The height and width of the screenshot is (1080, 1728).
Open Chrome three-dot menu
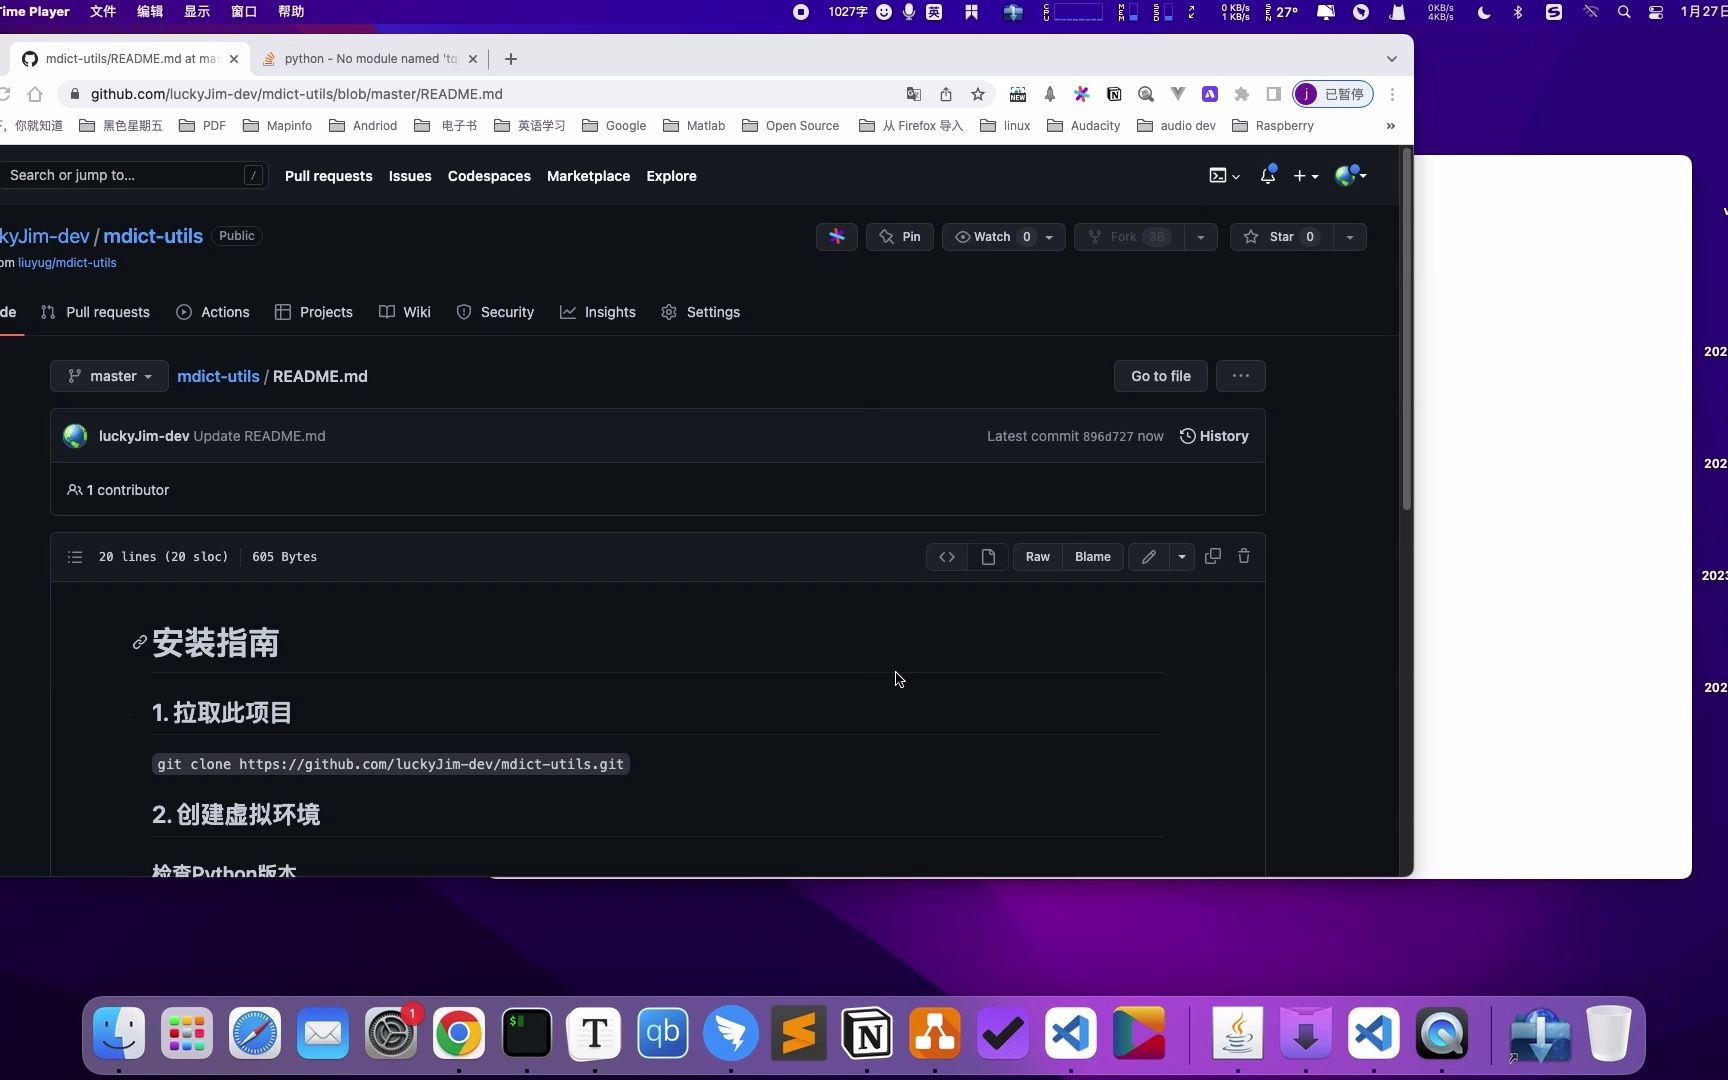click(x=1392, y=94)
